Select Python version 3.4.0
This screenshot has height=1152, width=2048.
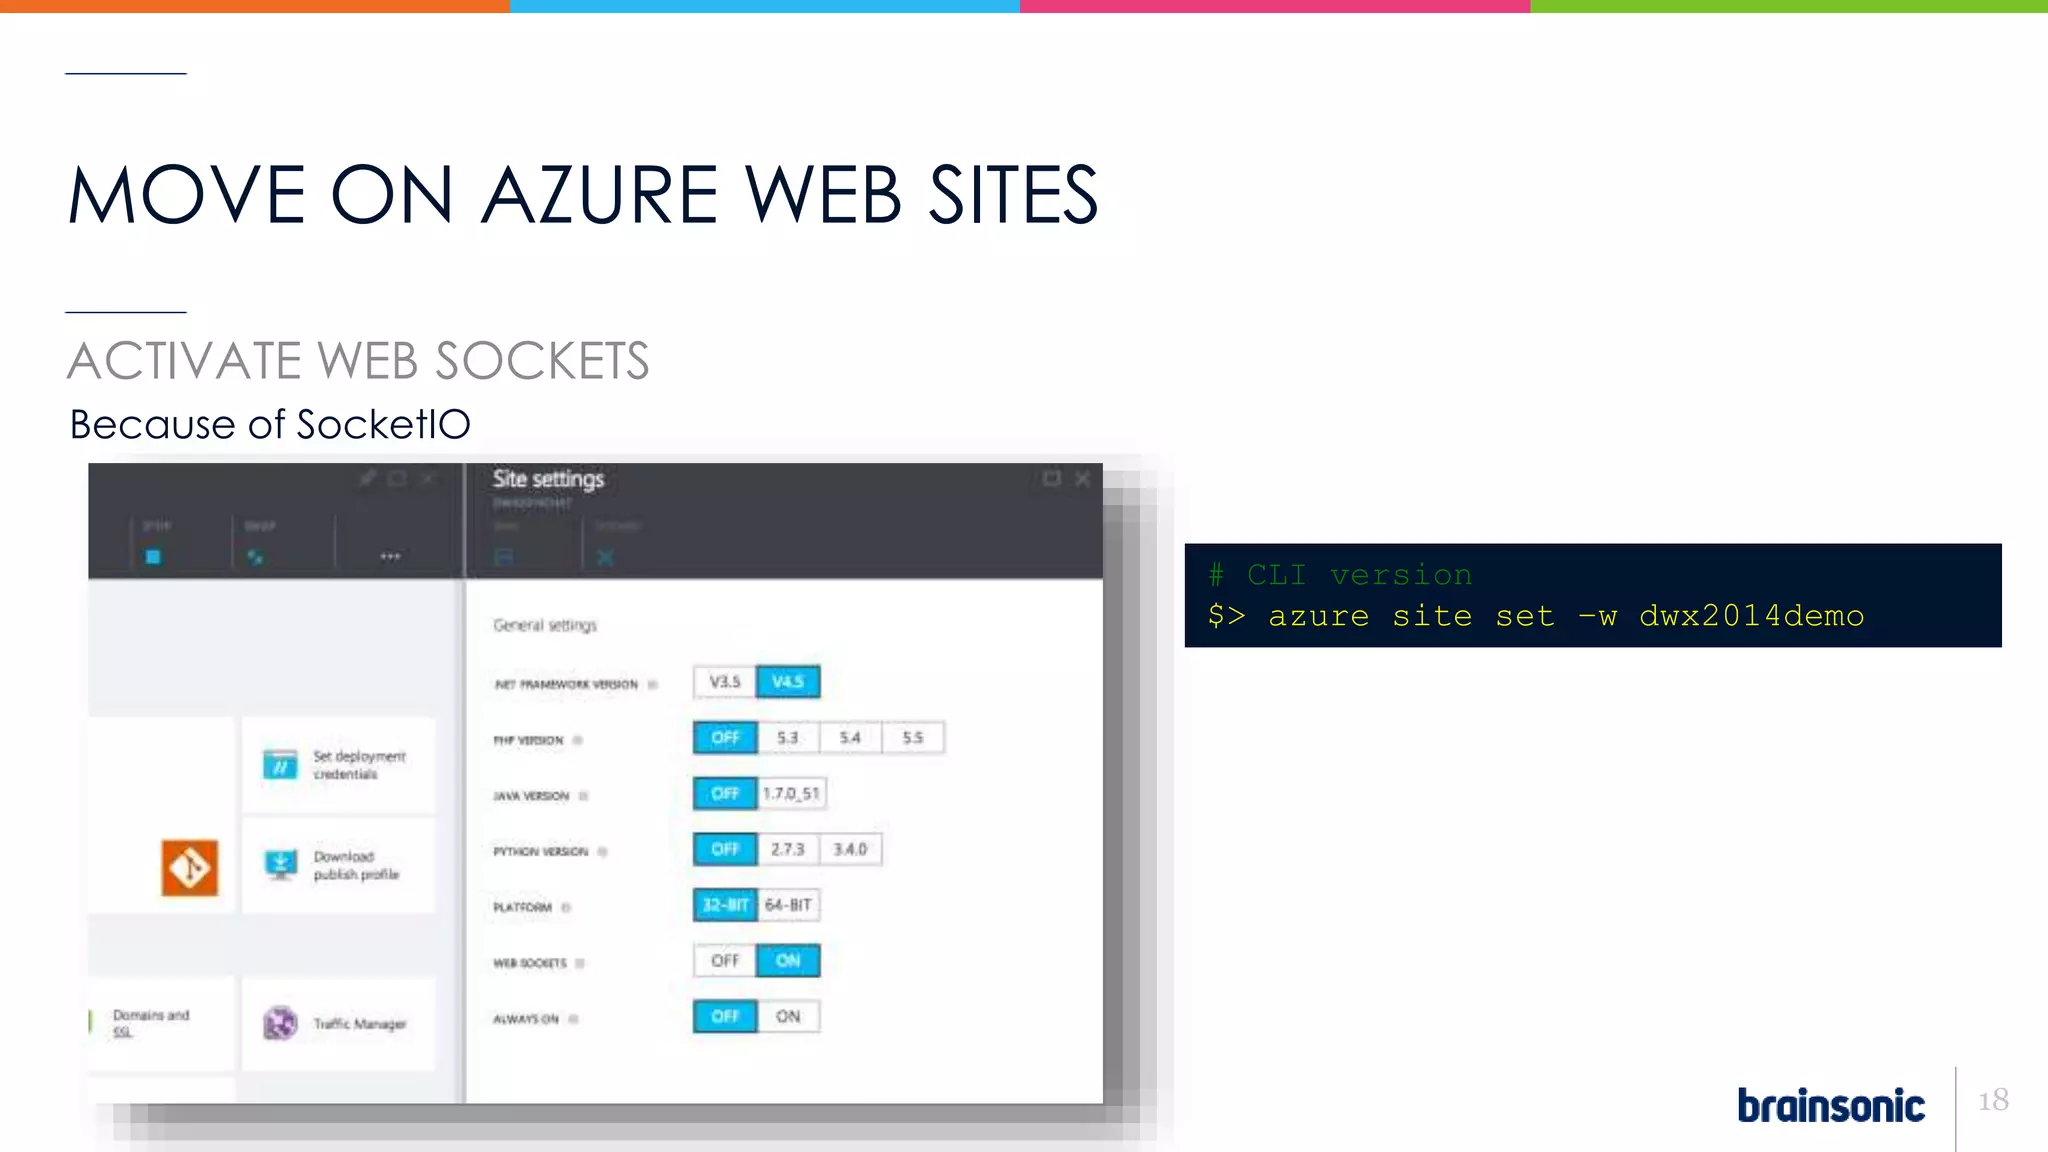coord(850,850)
